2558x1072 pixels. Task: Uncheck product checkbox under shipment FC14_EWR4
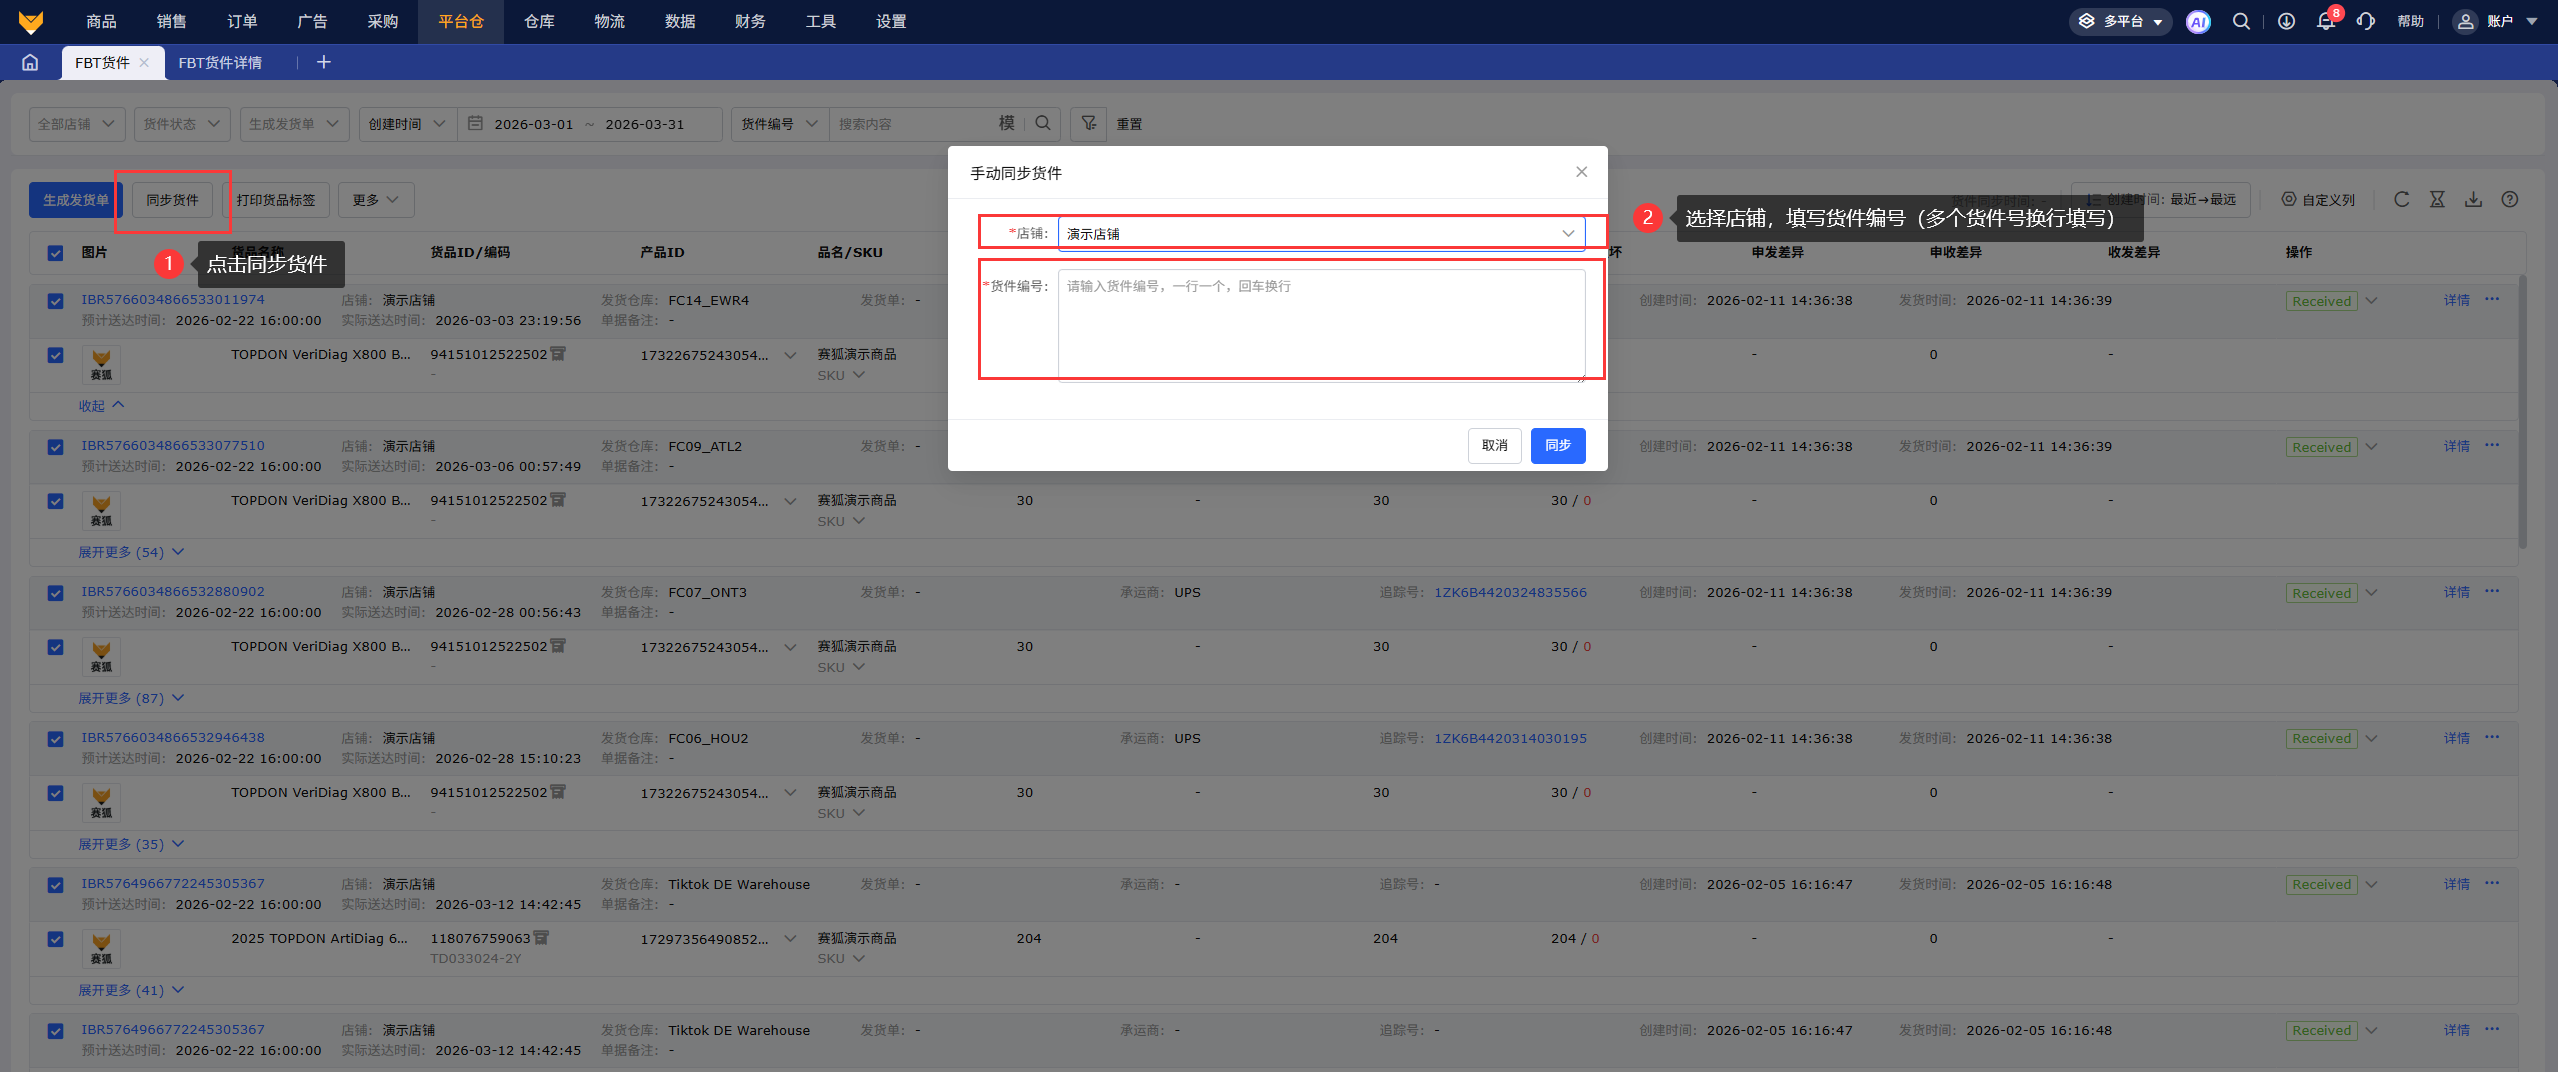click(55, 355)
